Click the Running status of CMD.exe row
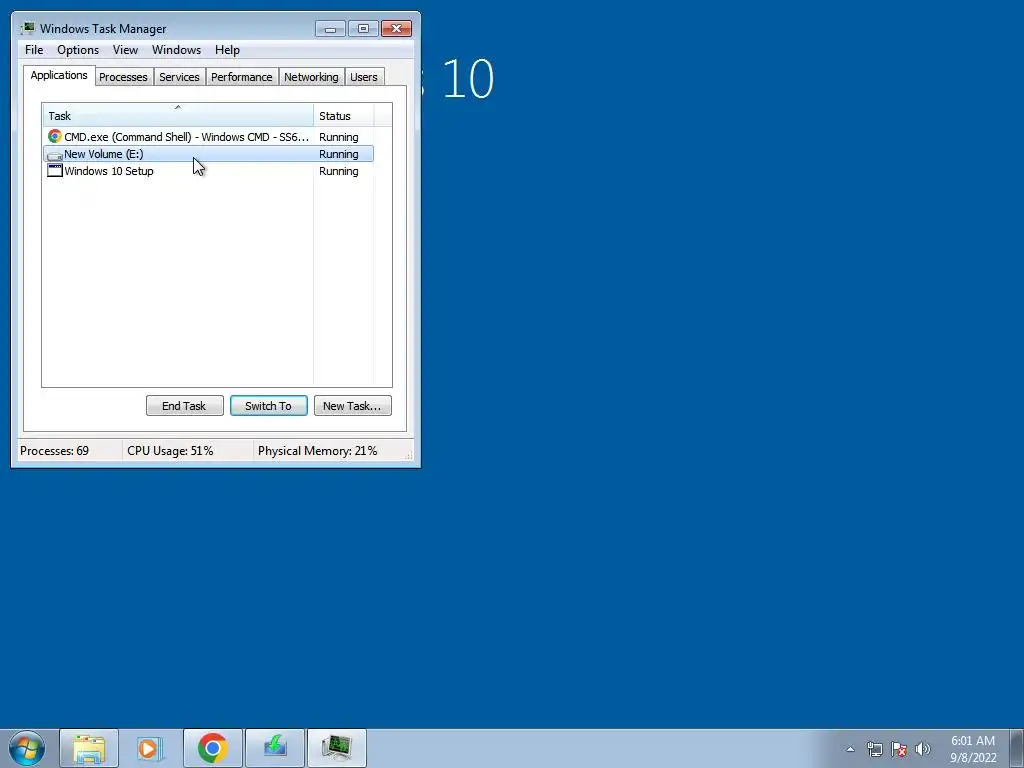The height and width of the screenshot is (768, 1024). pos(338,137)
